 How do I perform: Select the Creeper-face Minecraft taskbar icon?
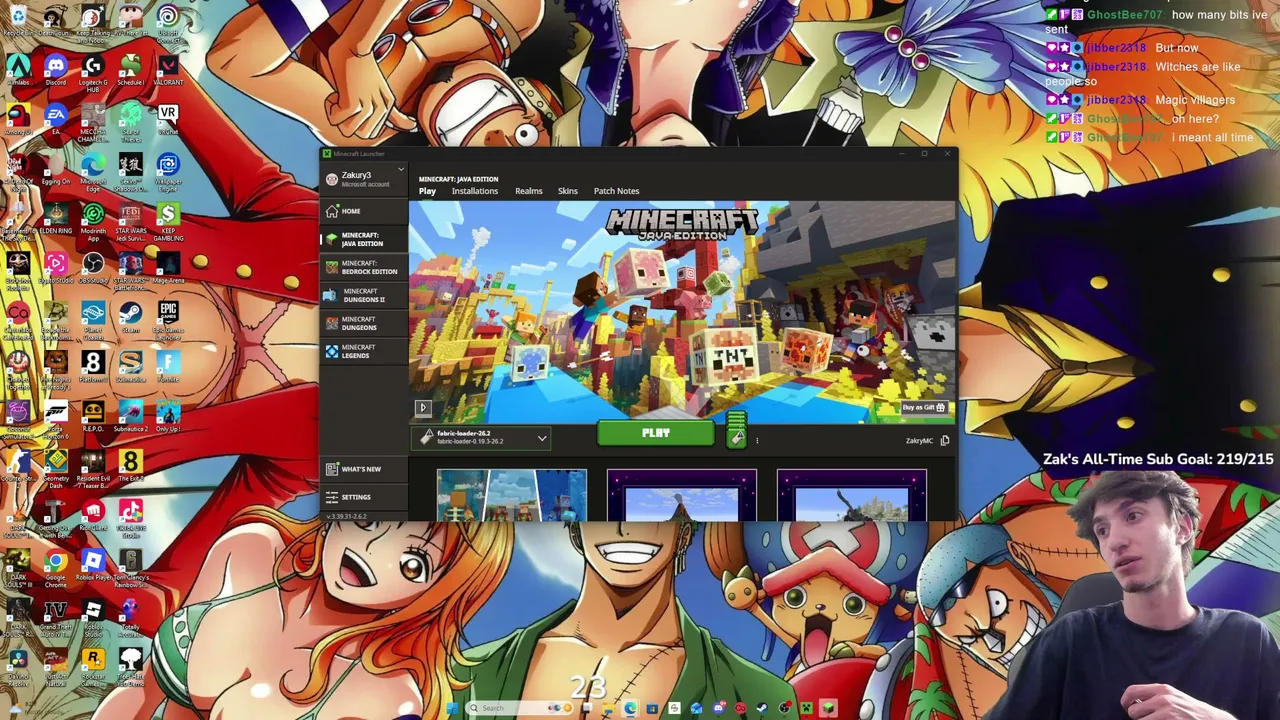tap(806, 709)
